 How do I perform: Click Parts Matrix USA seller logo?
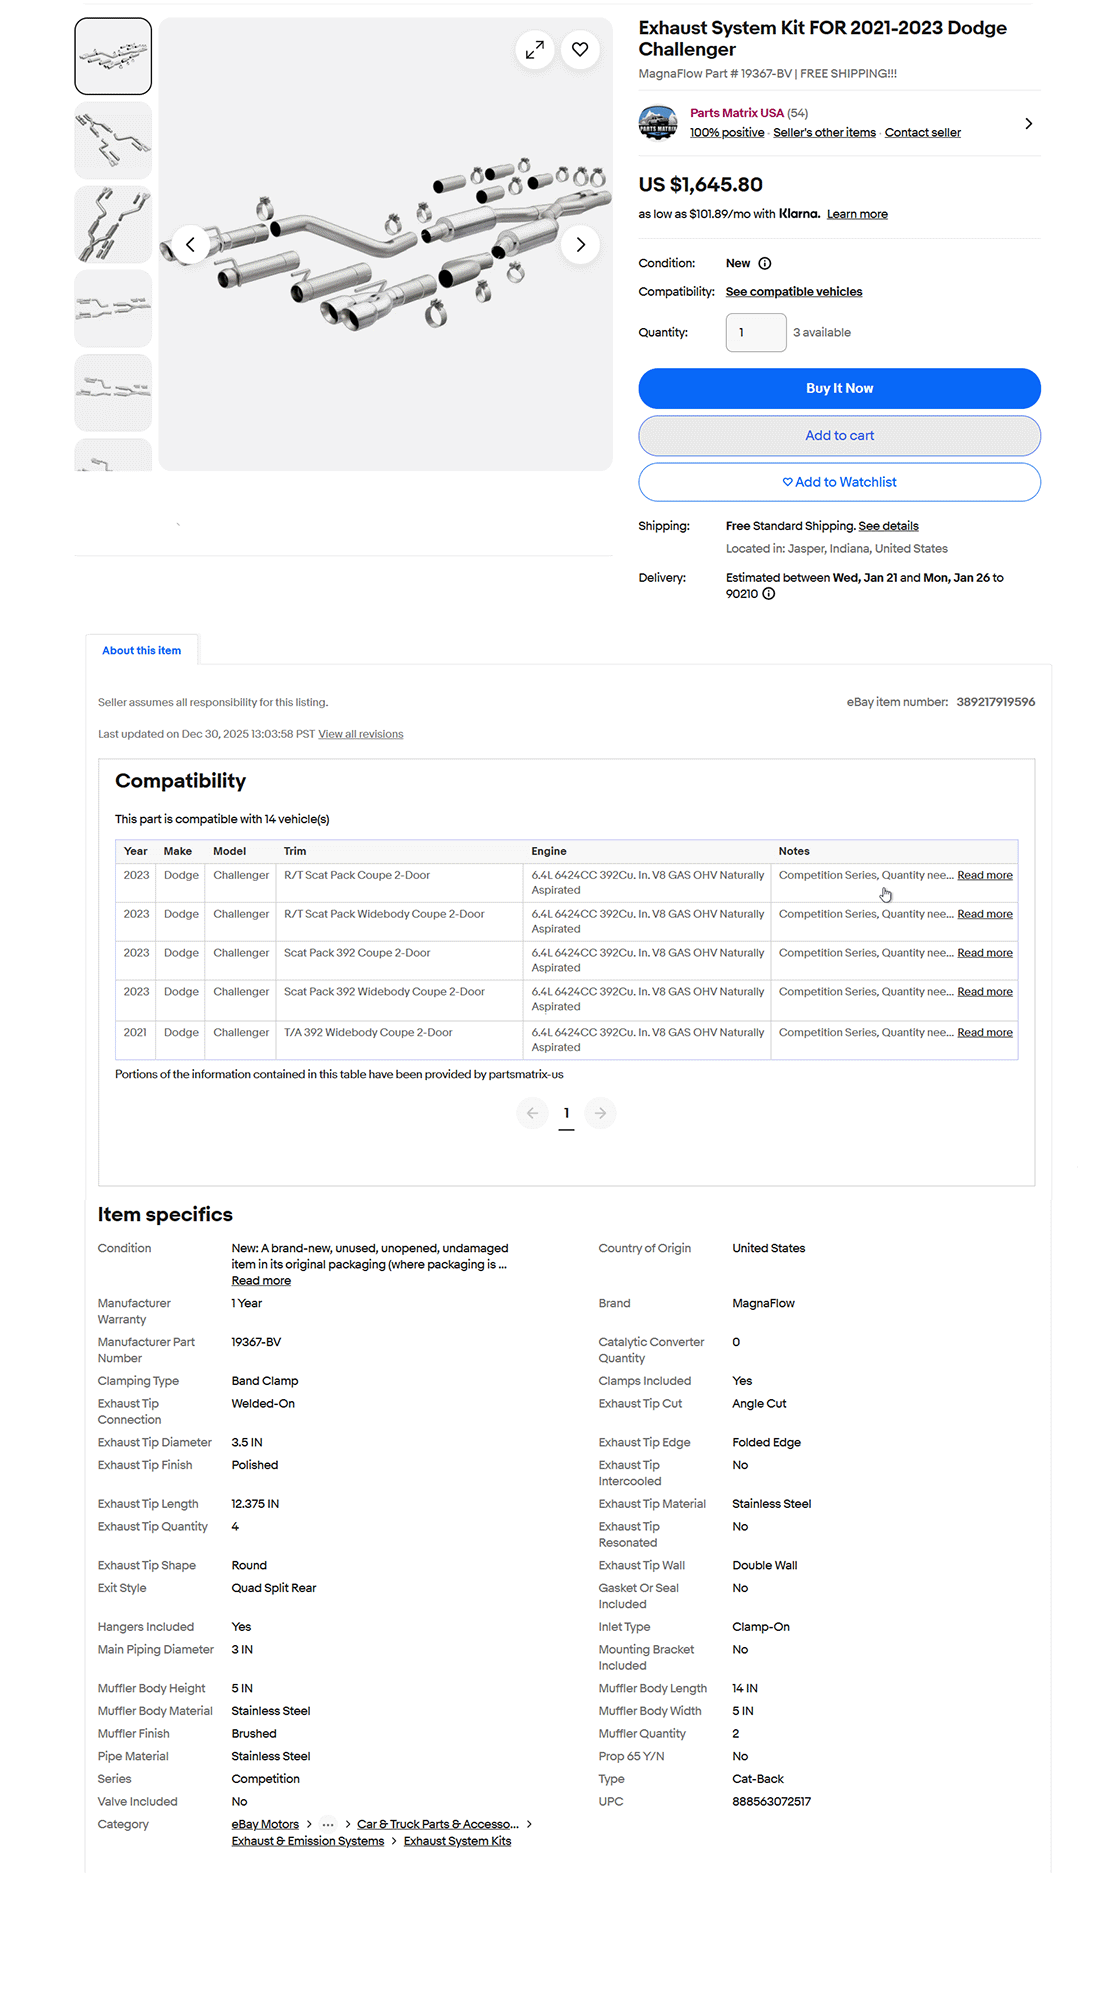coord(658,123)
